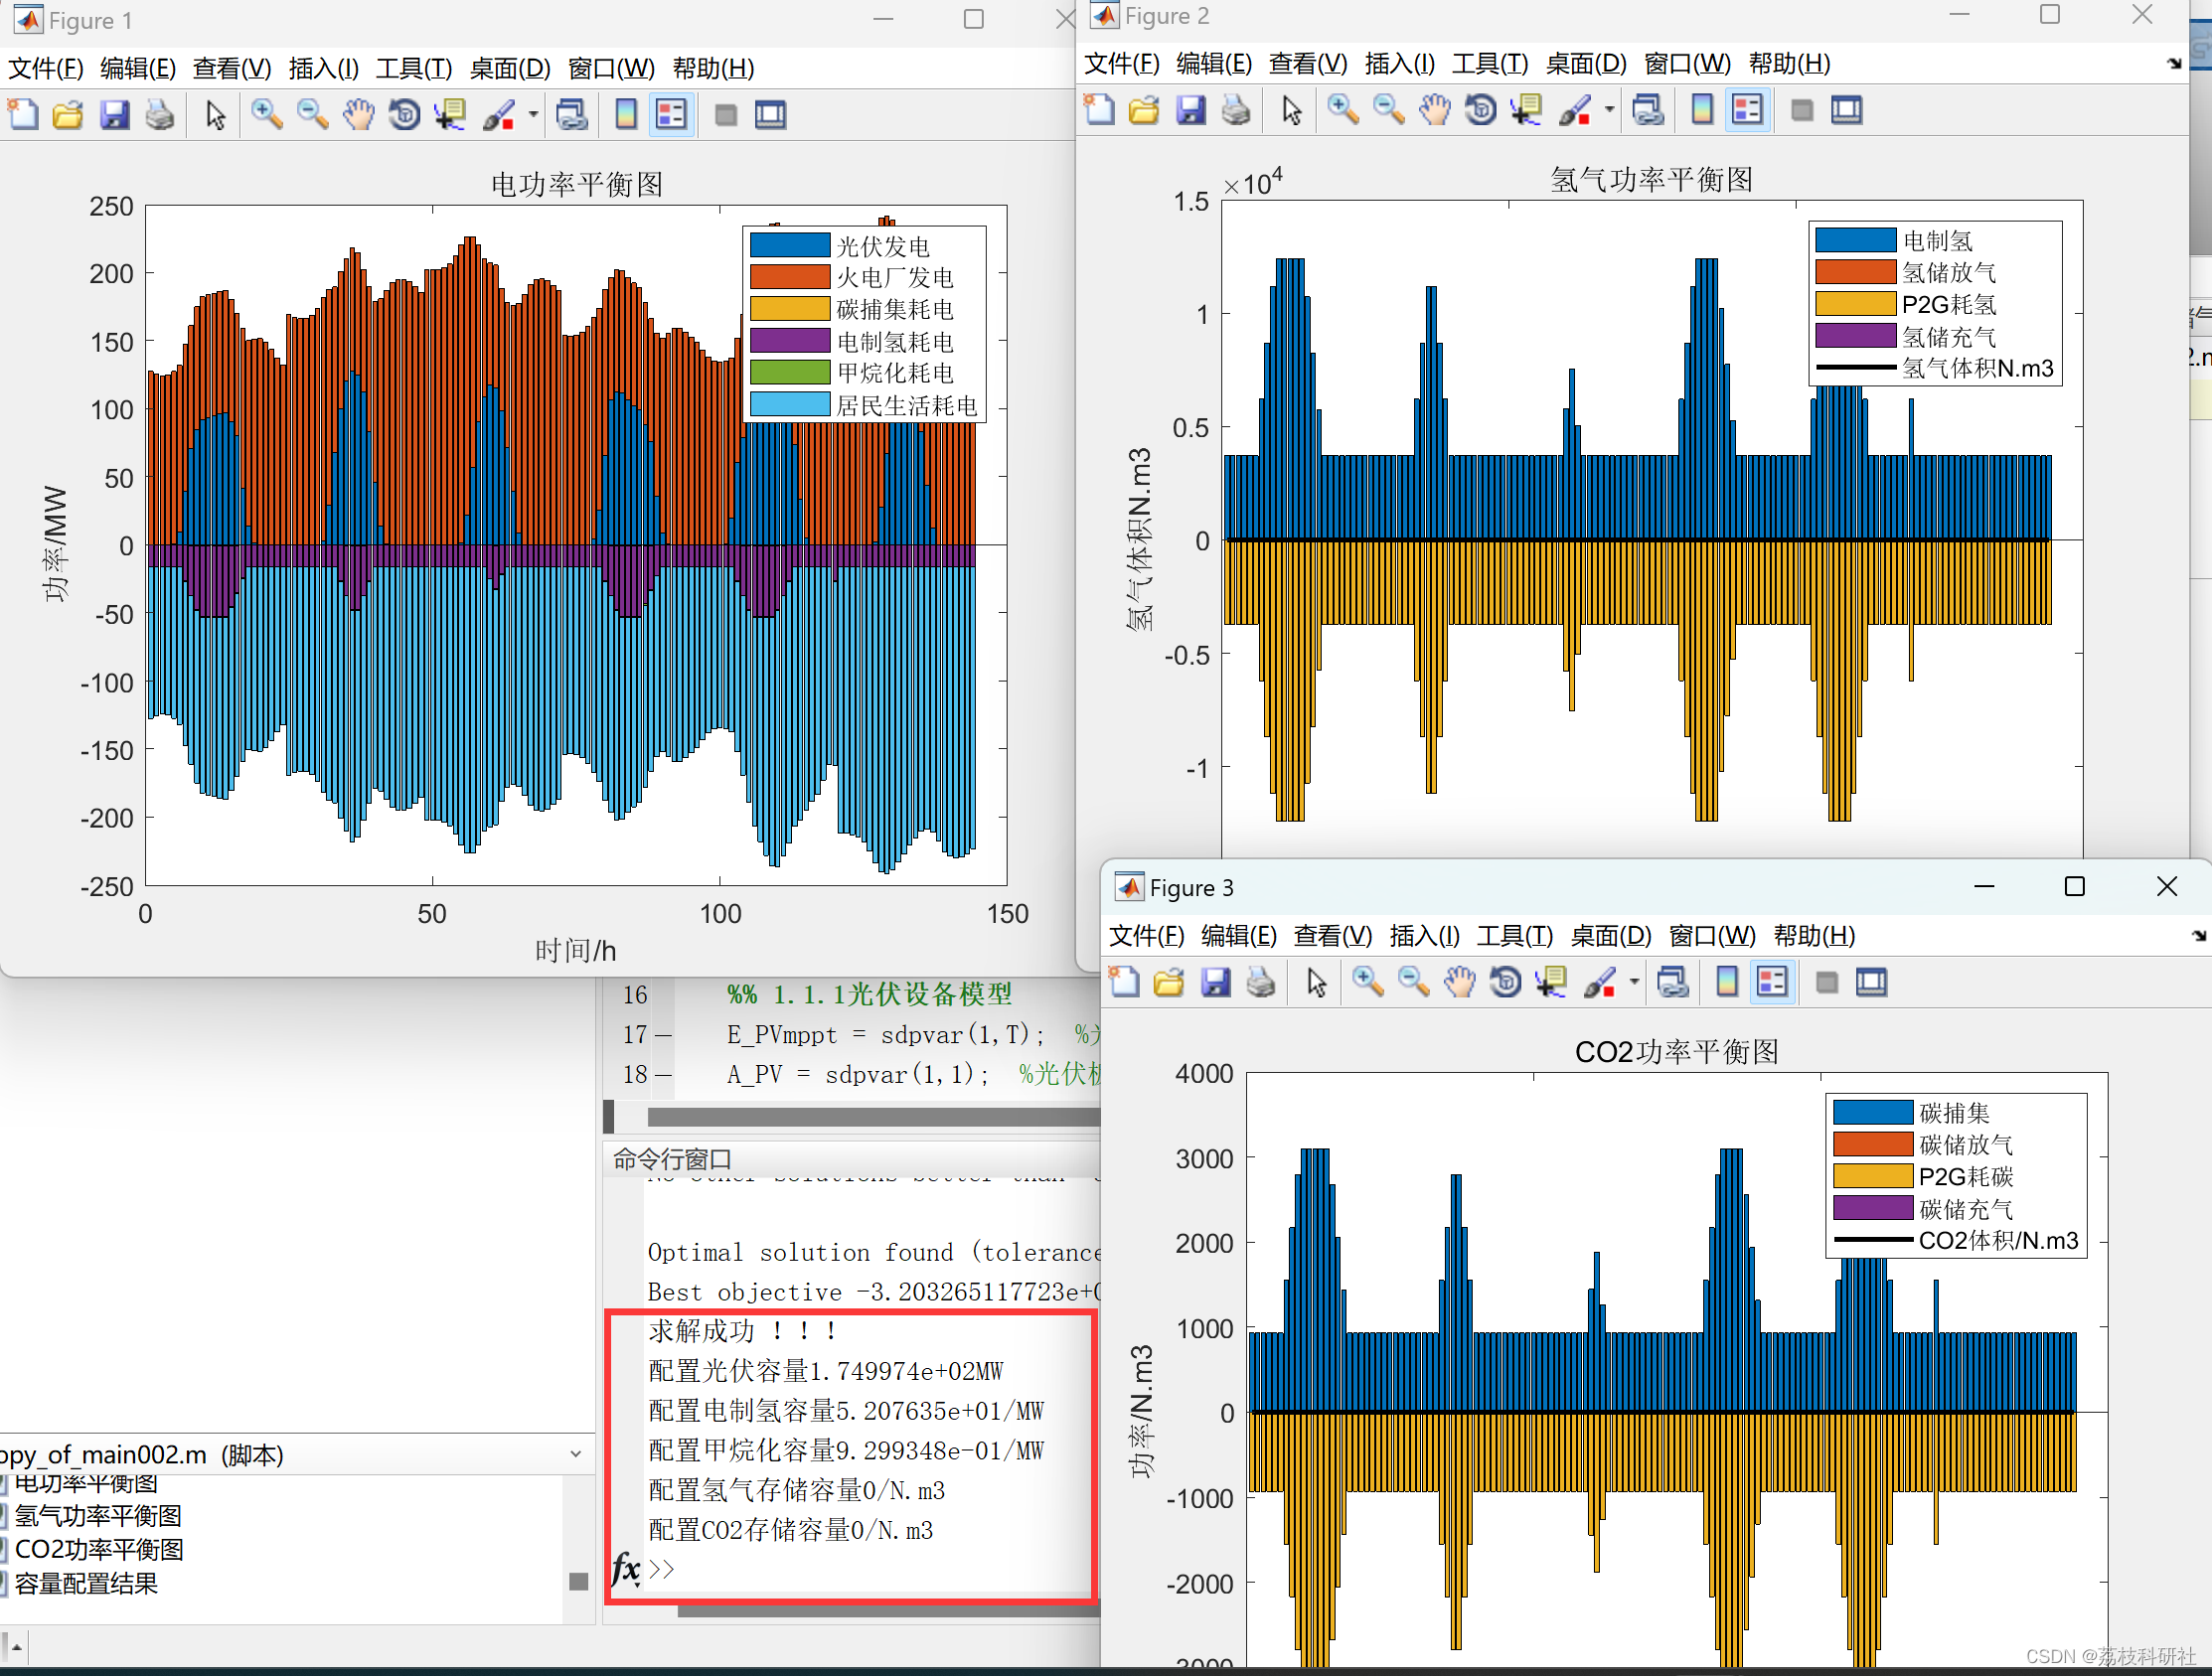Toggle Insert Legend in Figure 3
Image resolution: width=2212 pixels, height=1676 pixels.
(x=1772, y=982)
